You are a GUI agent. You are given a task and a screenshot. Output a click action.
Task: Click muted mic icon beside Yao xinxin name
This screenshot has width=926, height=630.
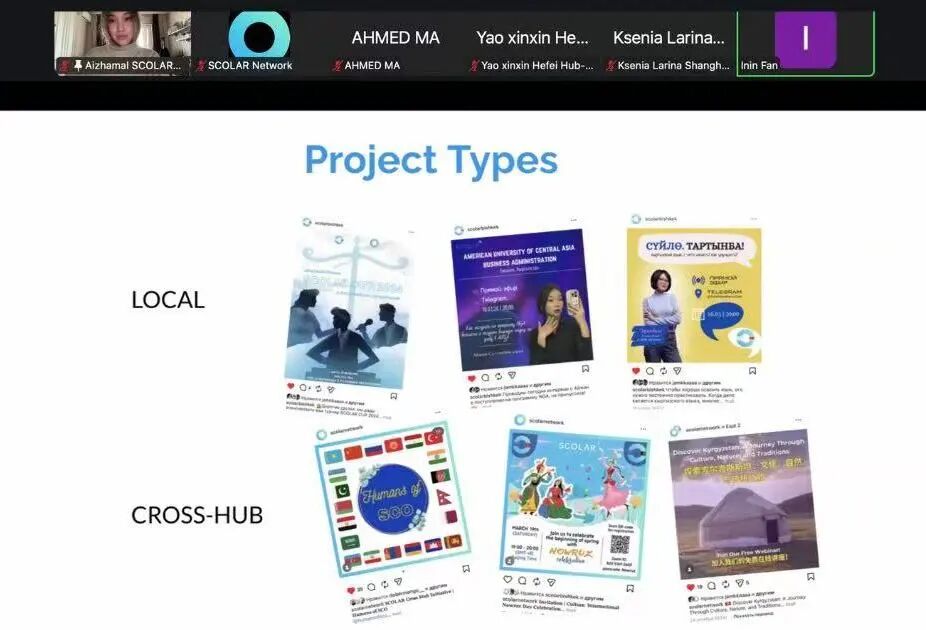(x=474, y=66)
